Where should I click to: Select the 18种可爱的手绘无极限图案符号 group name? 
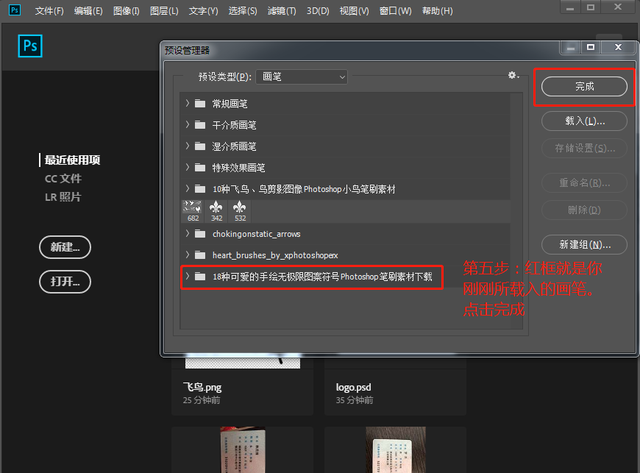tap(322, 277)
